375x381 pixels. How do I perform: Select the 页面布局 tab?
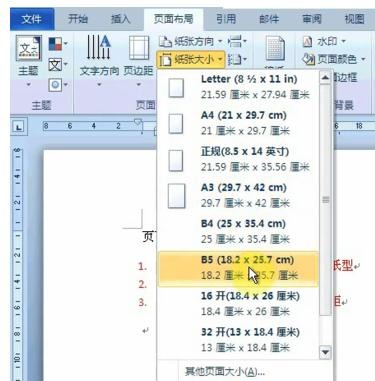pos(173,19)
